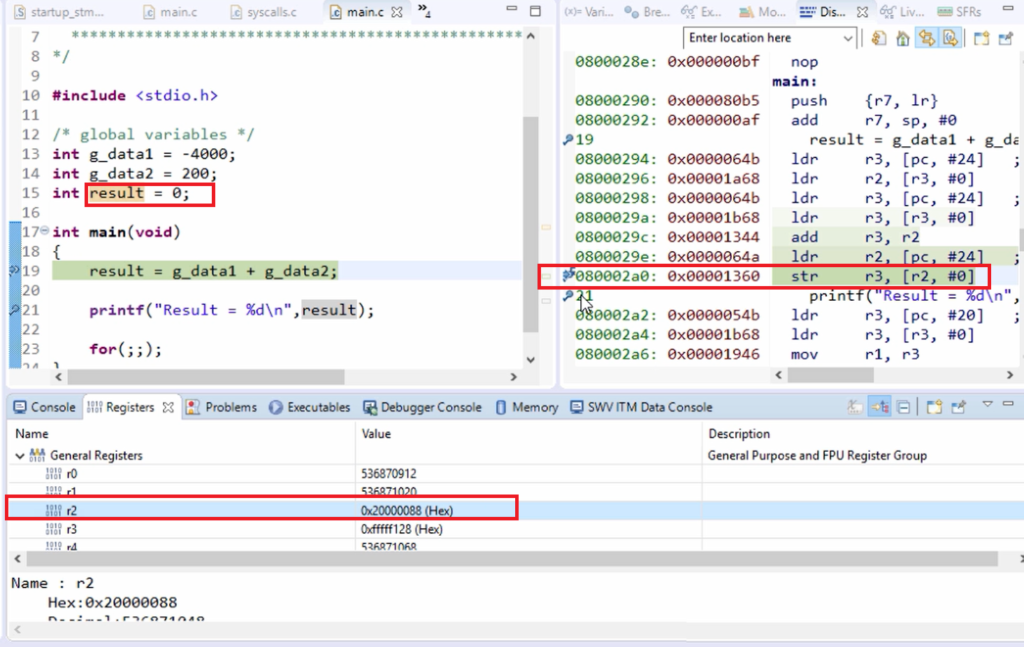Open the SWV ITM Data Console tab
The height and width of the screenshot is (647, 1024).
(641, 407)
